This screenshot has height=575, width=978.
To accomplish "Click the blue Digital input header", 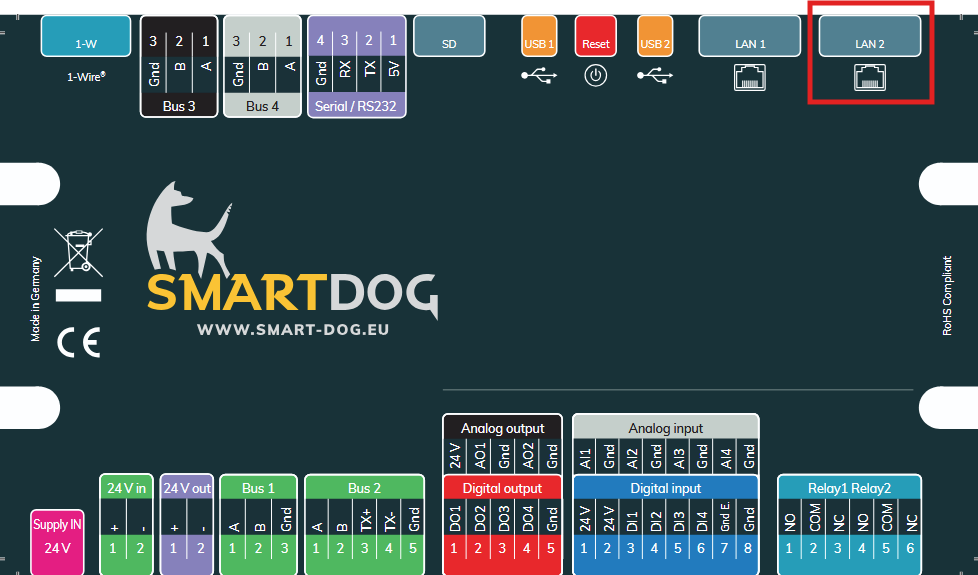I will coord(665,488).
